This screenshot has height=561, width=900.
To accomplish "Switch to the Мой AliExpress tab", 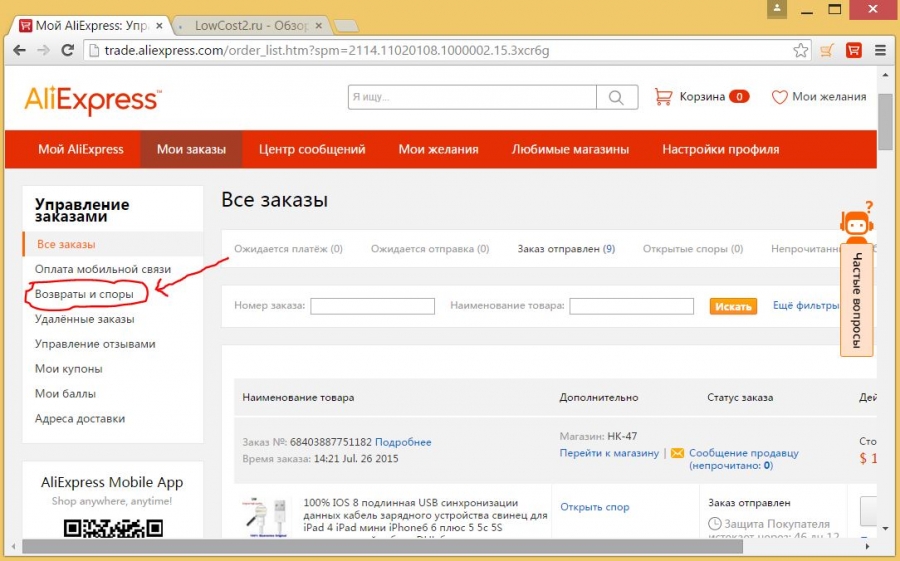I will (x=92, y=26).
